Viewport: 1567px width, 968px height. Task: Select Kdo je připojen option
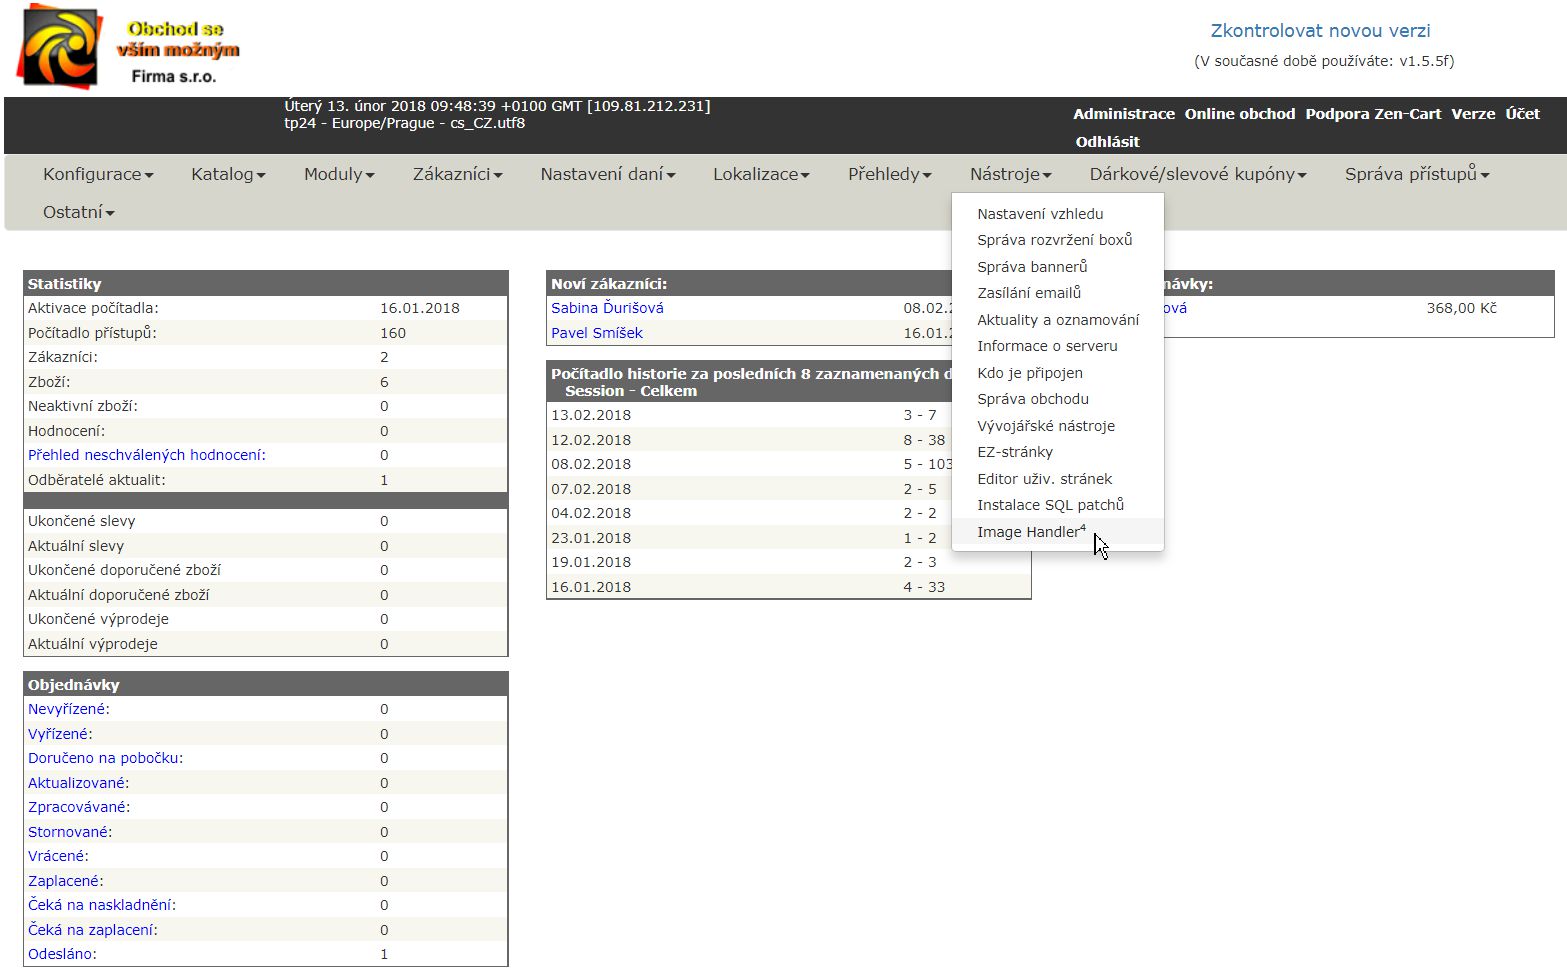[x=1029, y=373]
